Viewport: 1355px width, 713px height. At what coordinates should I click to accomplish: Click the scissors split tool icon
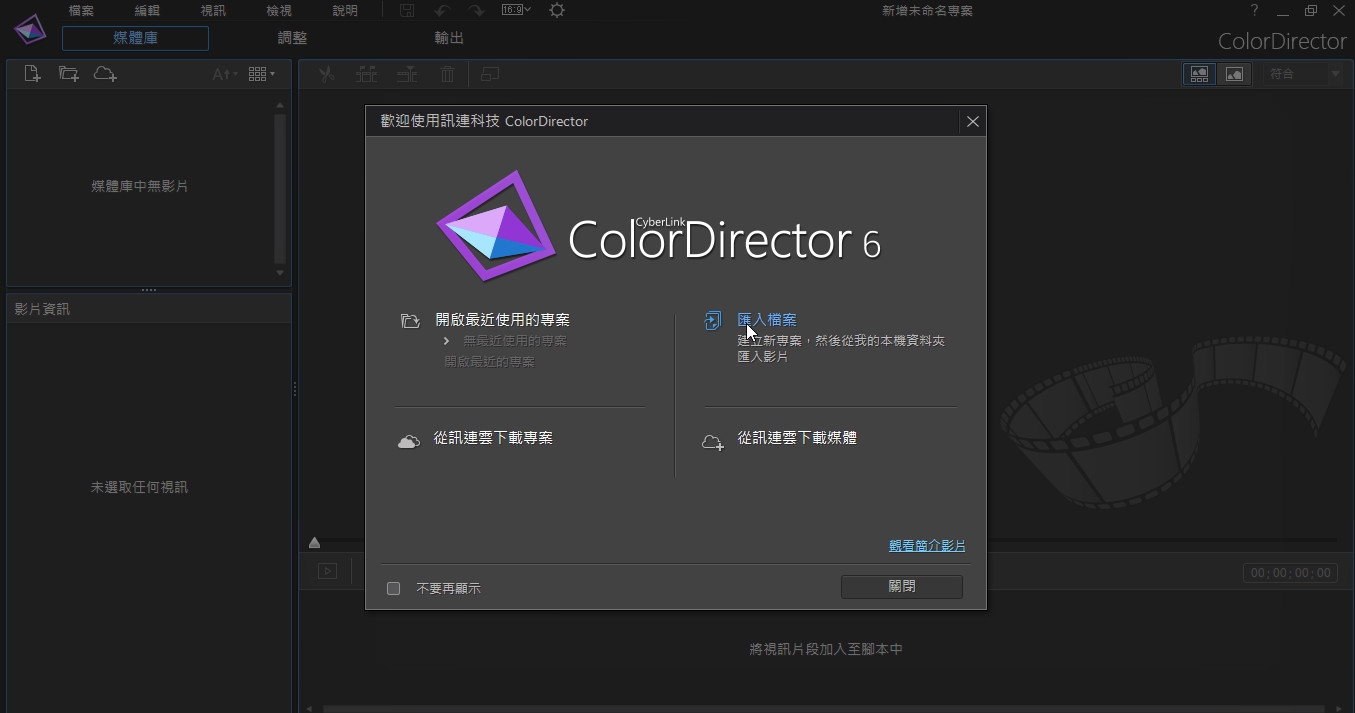pyautogui.click(x=326, y=74)
